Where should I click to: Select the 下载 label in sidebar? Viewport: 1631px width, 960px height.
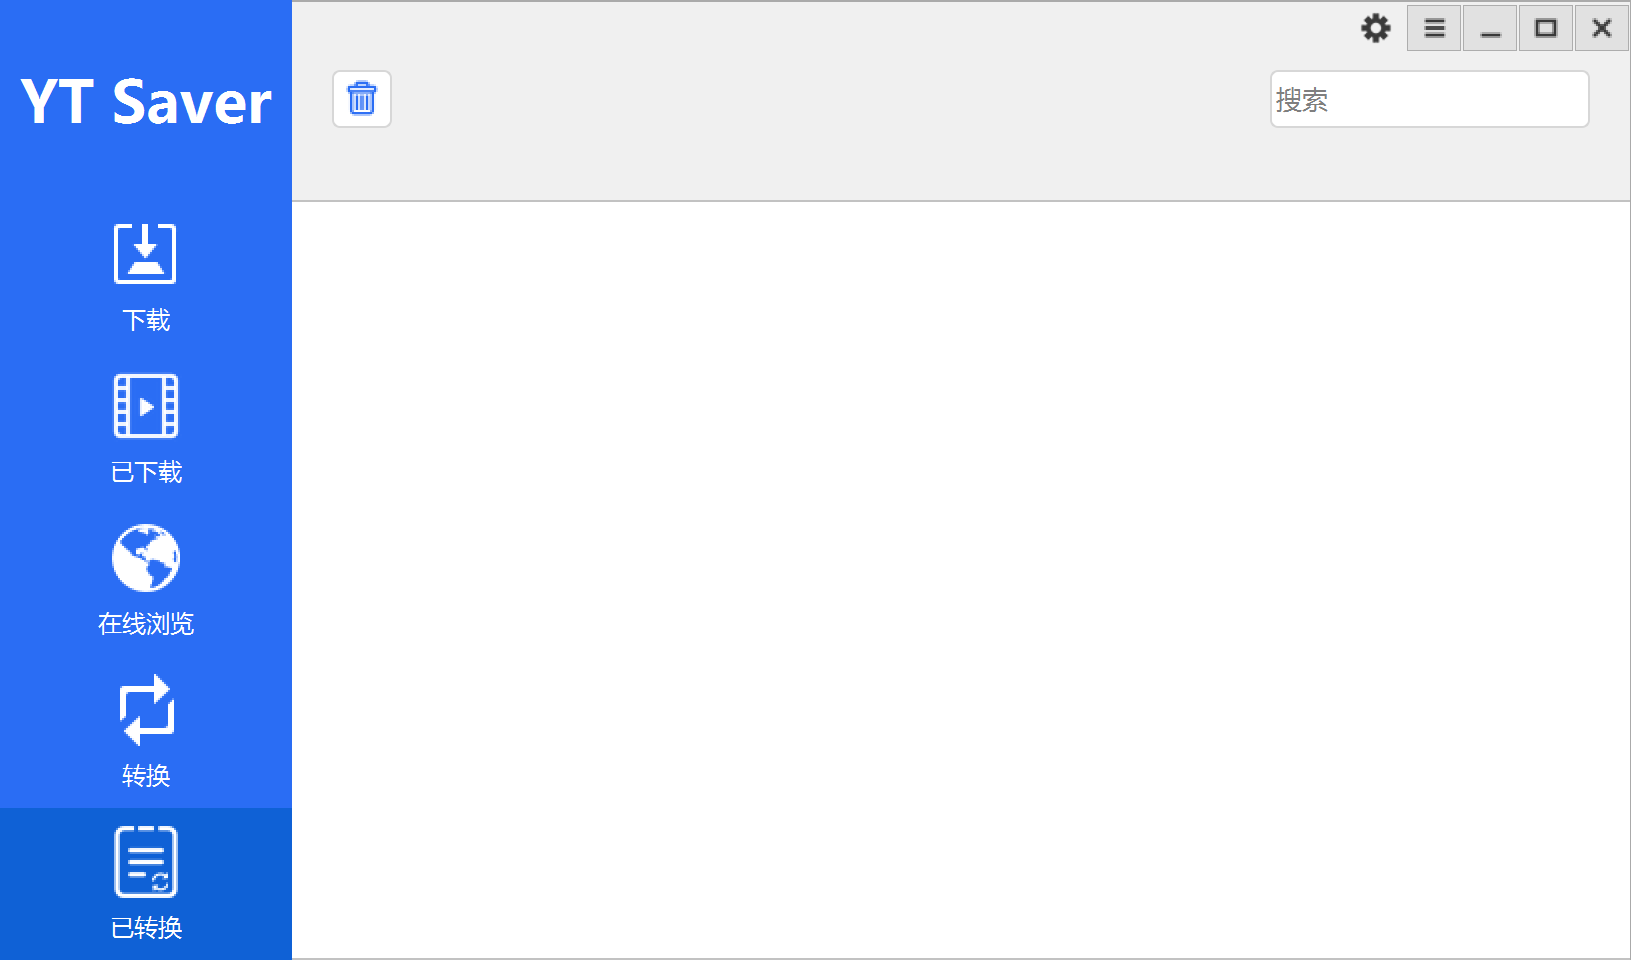pos(146,320)
